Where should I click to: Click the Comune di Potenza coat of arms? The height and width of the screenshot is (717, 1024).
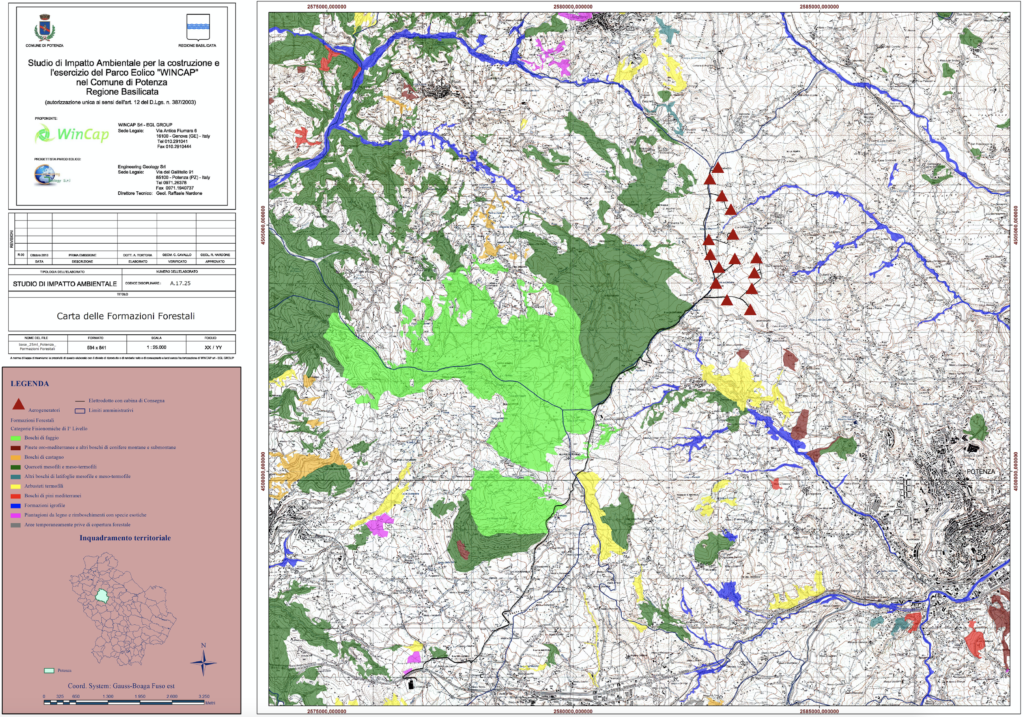[x=45, y=29]
